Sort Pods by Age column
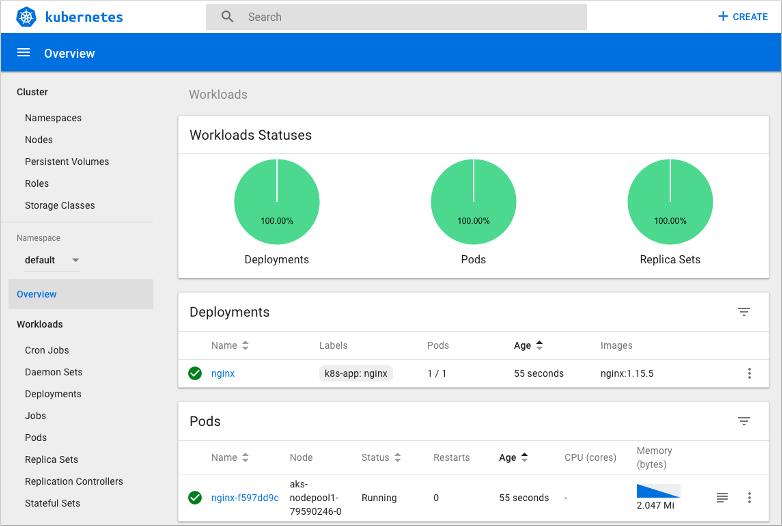The image size is (782, 526). [513, 457]
